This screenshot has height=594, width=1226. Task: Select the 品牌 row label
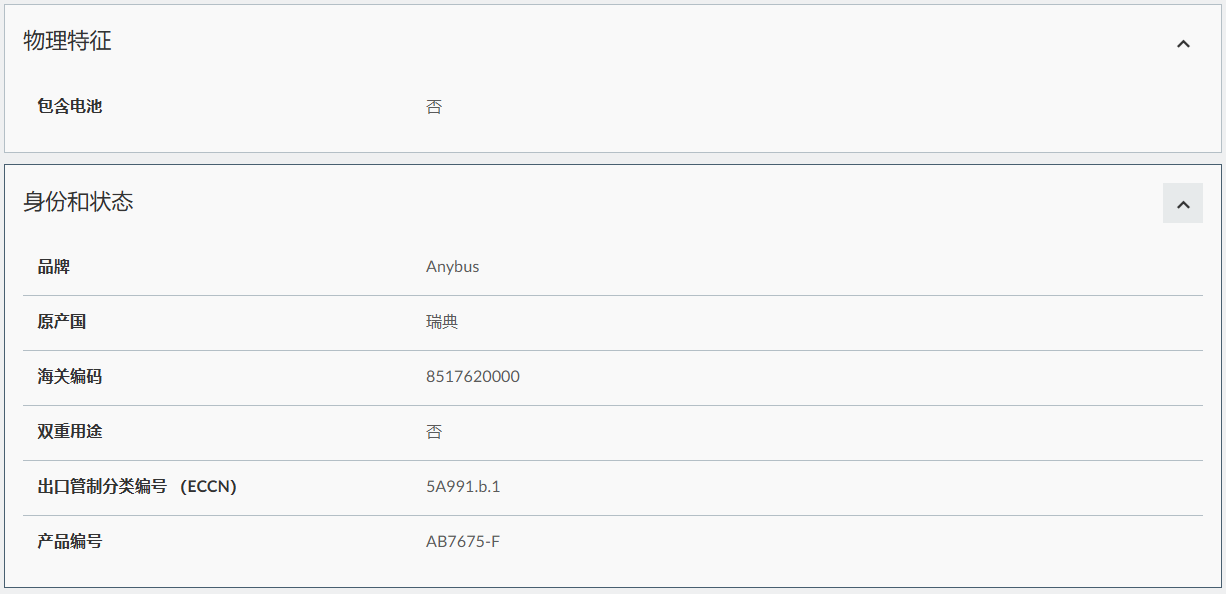click(x=54, y=267)
